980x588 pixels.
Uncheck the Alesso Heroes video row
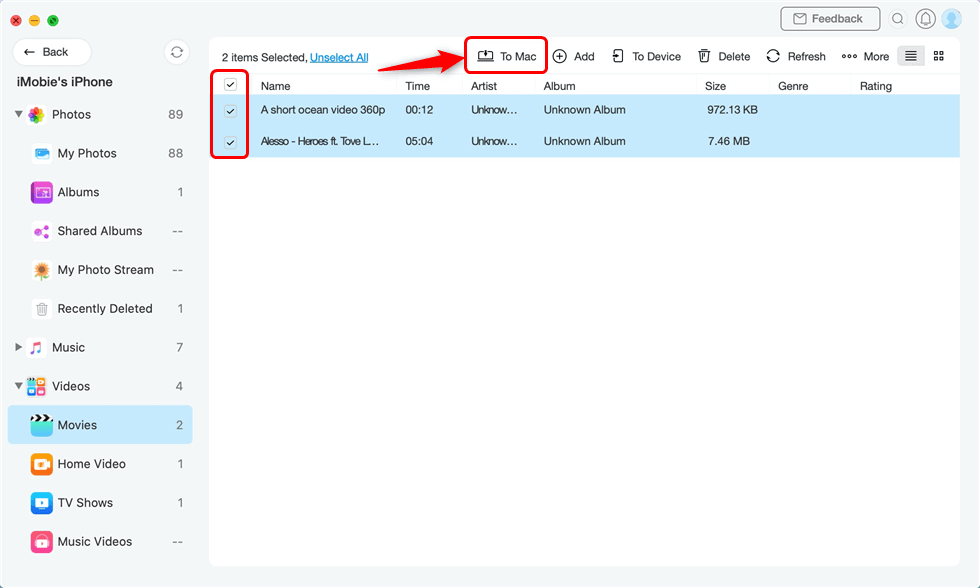231,142
